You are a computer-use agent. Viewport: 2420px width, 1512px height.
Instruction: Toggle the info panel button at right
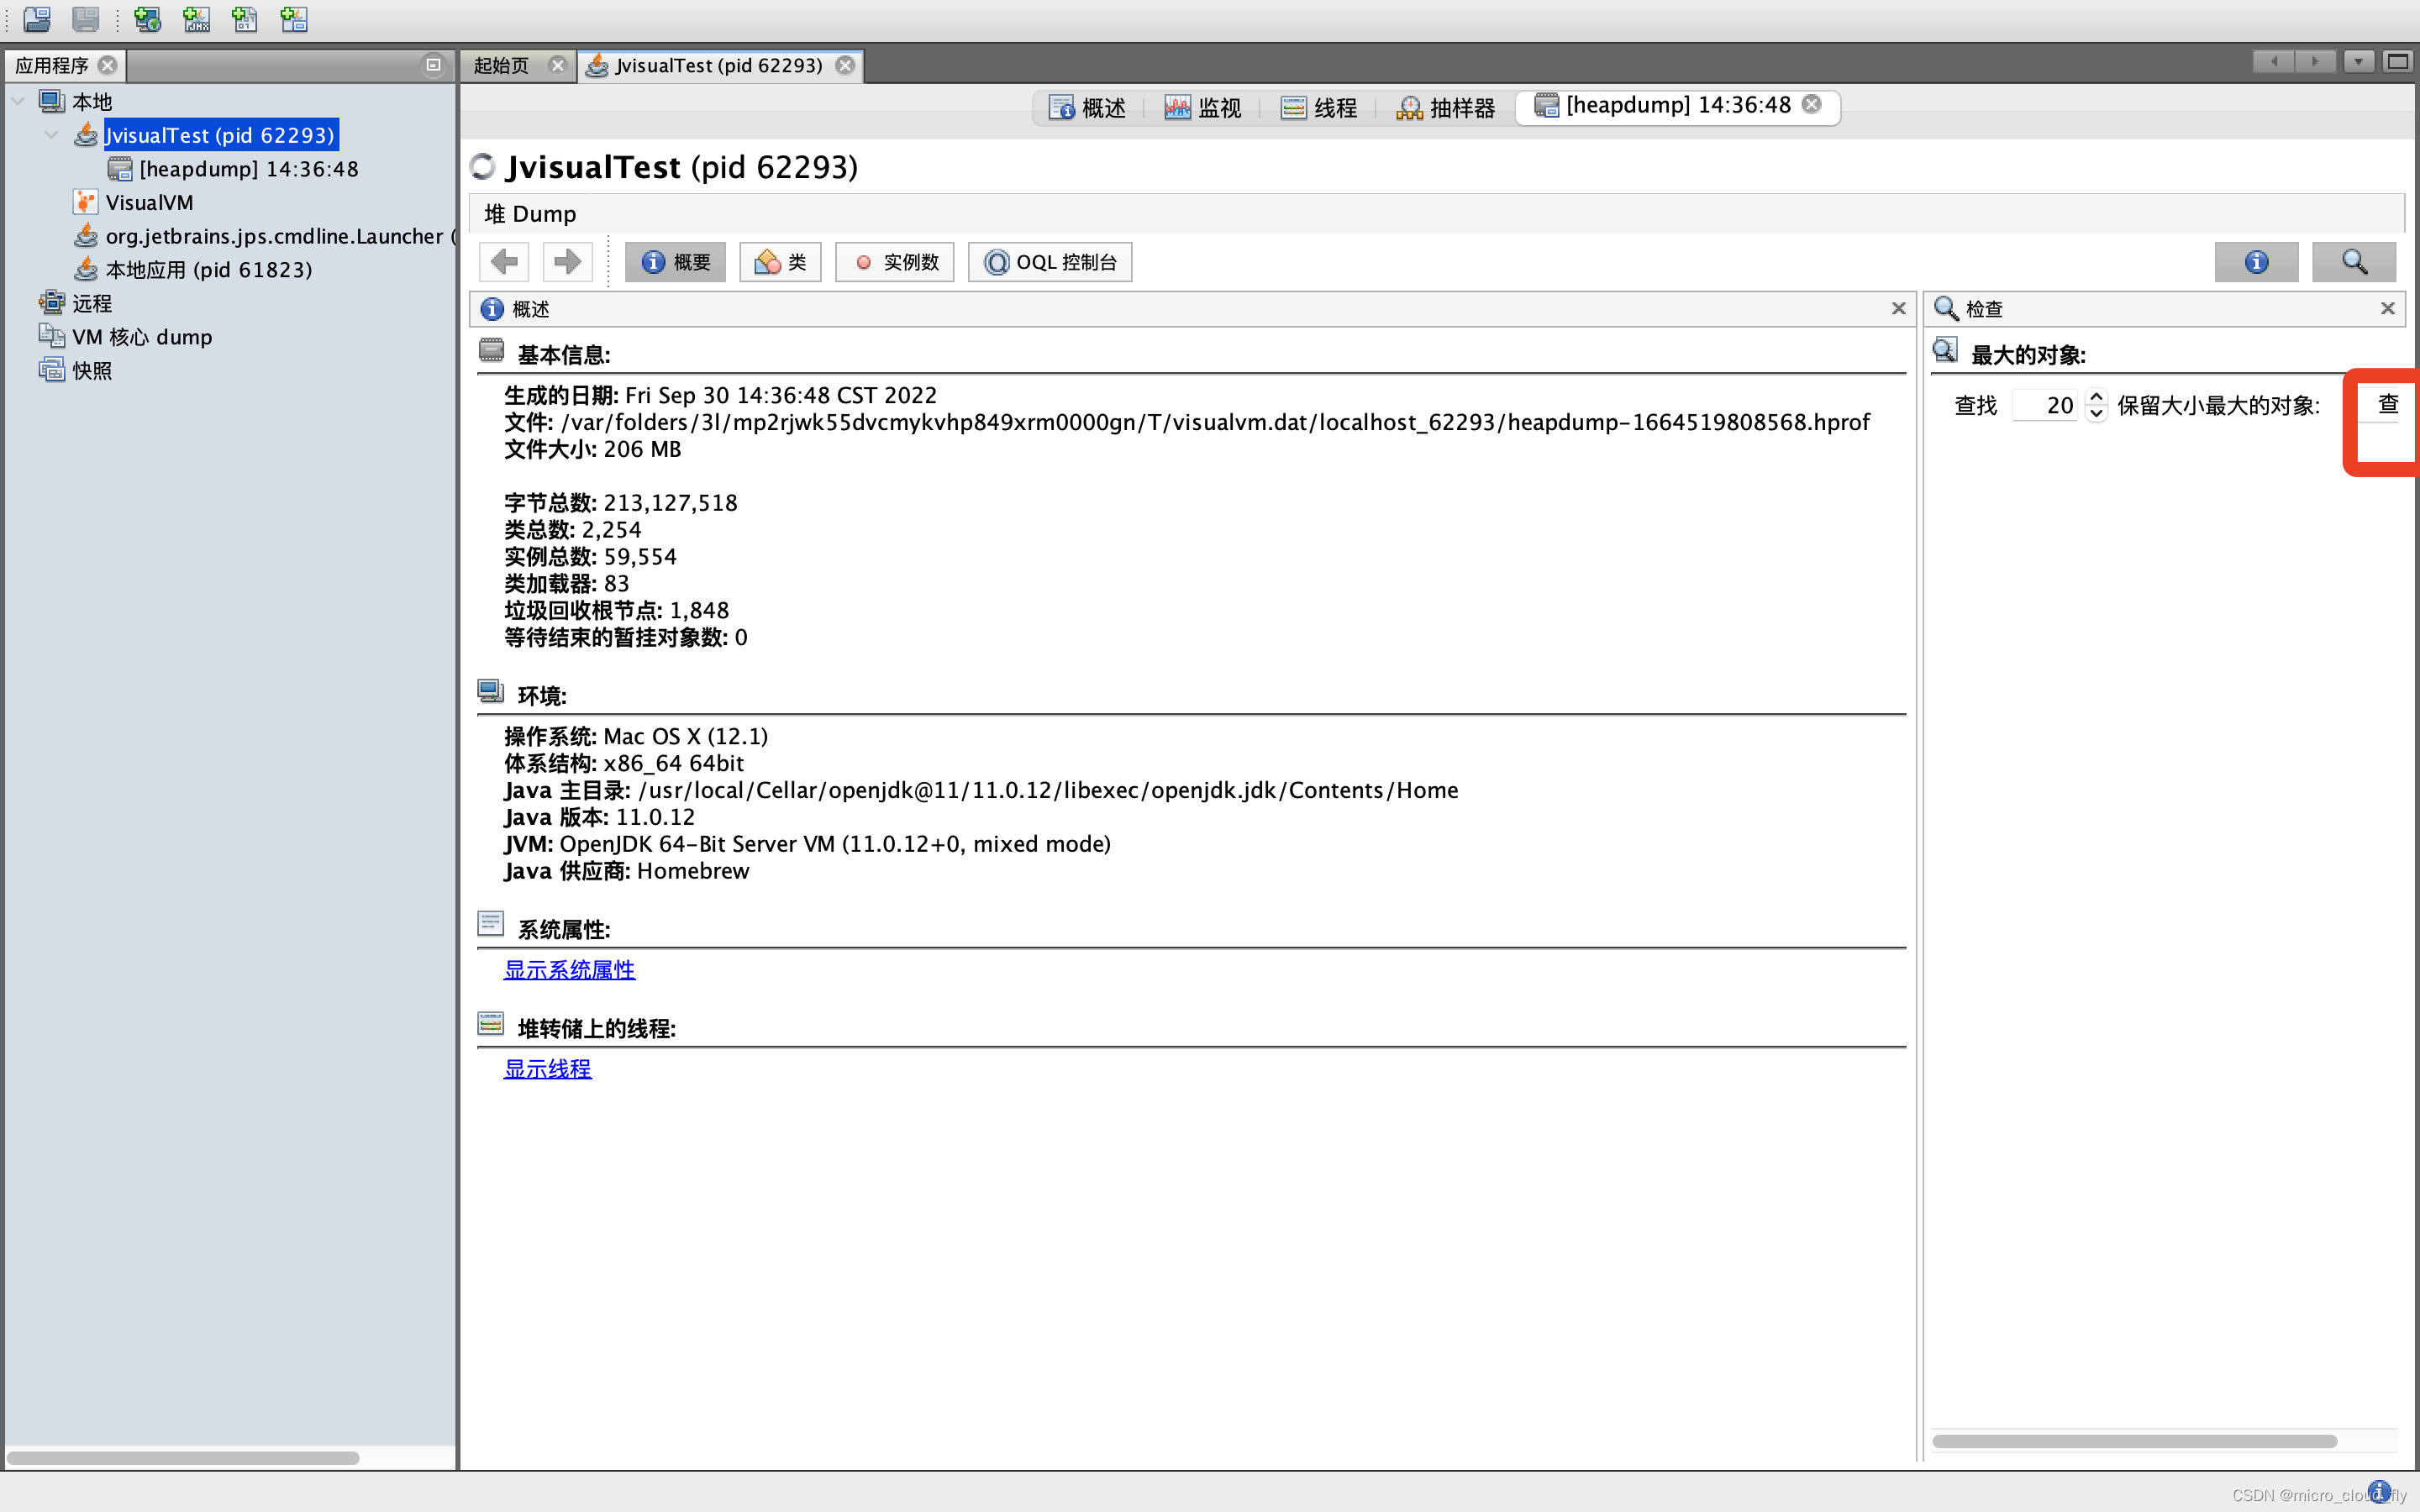[2256, 262]
